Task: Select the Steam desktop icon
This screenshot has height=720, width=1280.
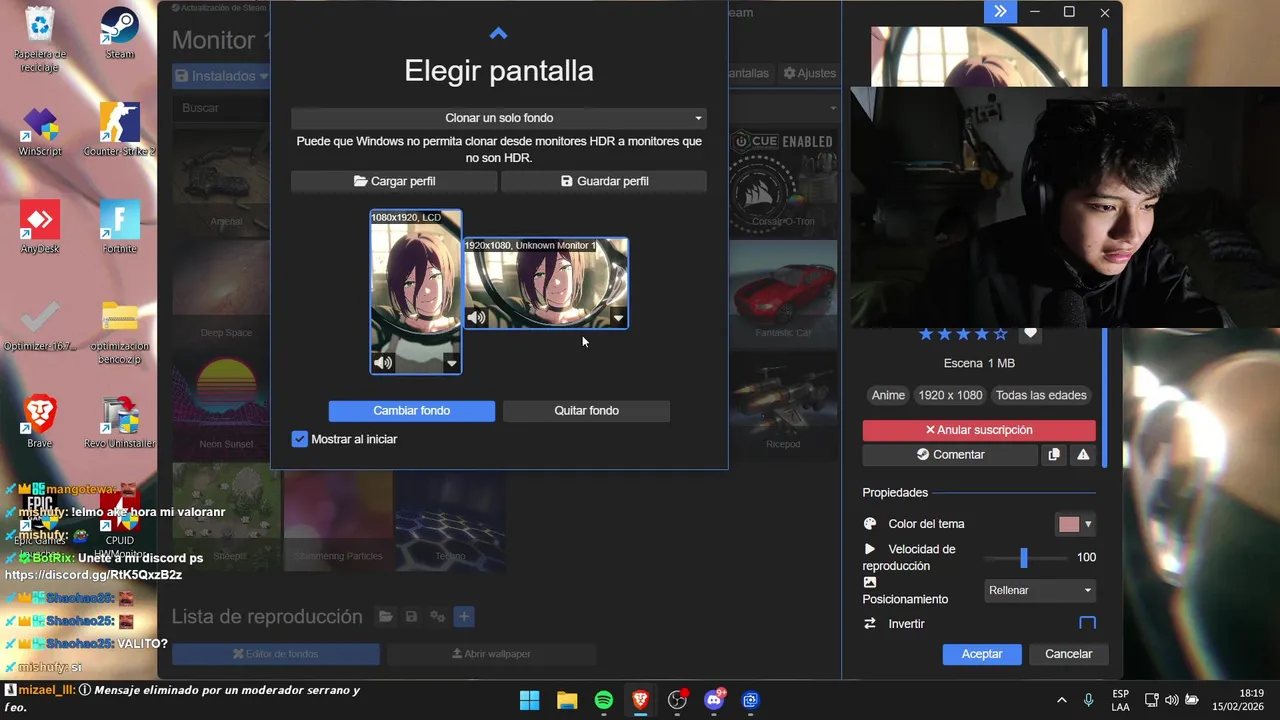Action: coord(120,33)
